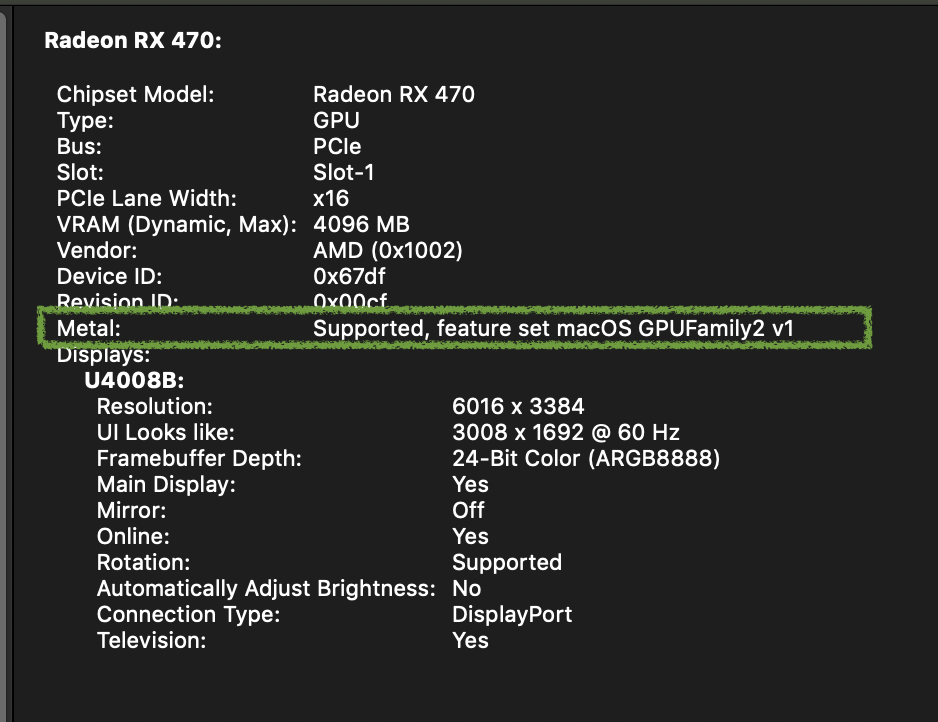Click the Rotation value Supported

[507, 563]
